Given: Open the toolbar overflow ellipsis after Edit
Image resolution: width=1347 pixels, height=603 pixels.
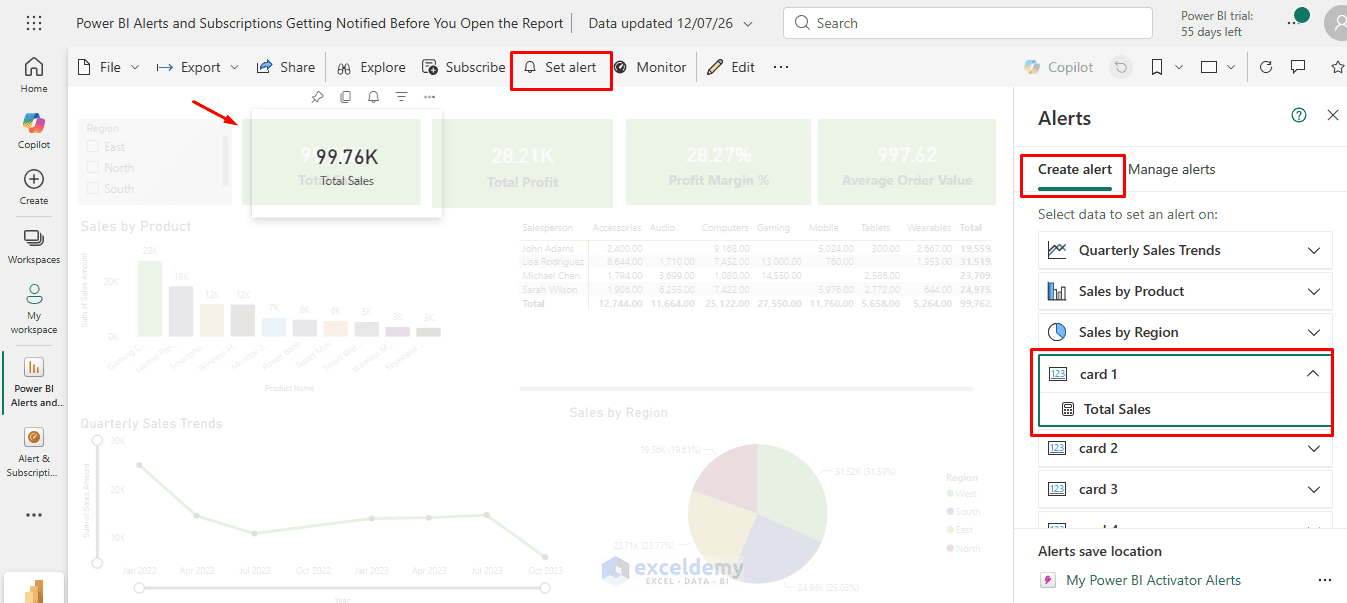Looking at the screenshot, I should tap(781, 67).
